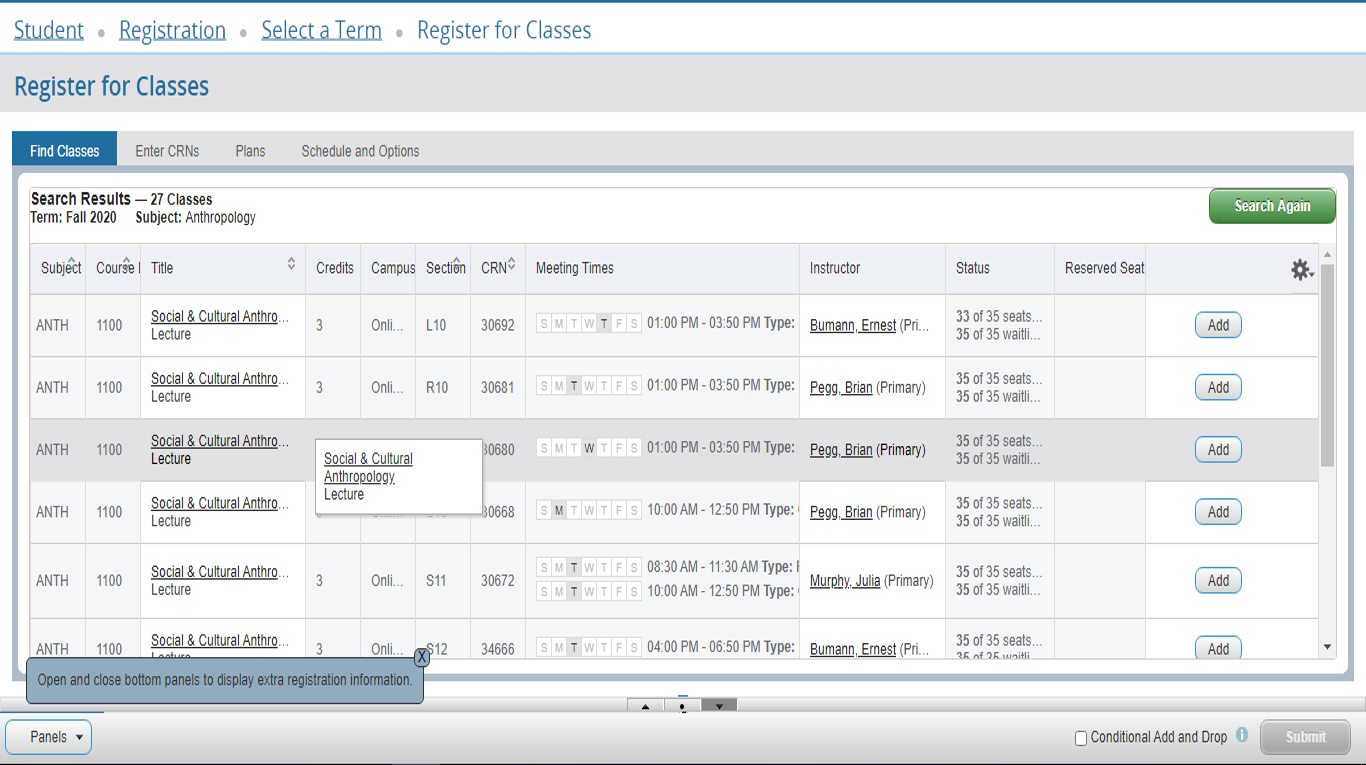Click the middle dot panel toggle button

(682, 706)
